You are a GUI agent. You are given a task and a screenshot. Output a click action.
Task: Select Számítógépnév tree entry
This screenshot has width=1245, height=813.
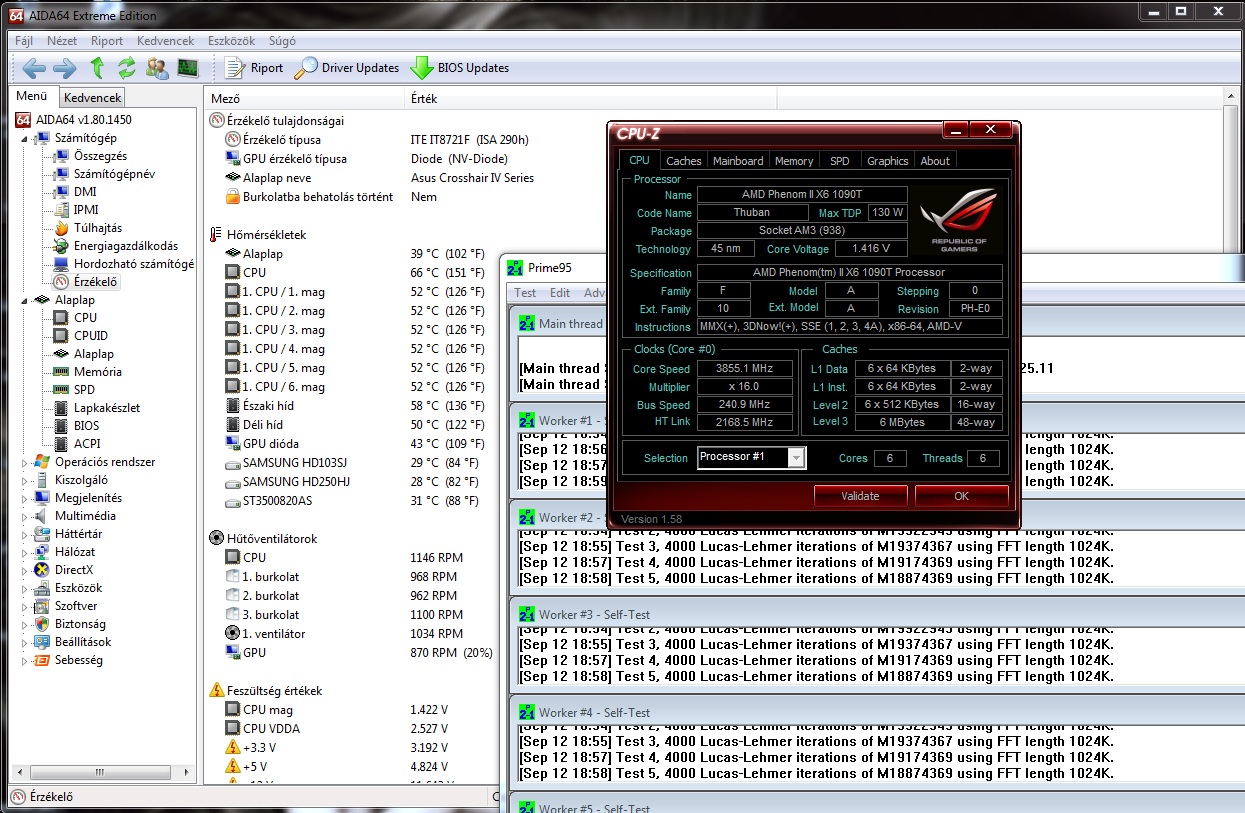pos(114,174)
